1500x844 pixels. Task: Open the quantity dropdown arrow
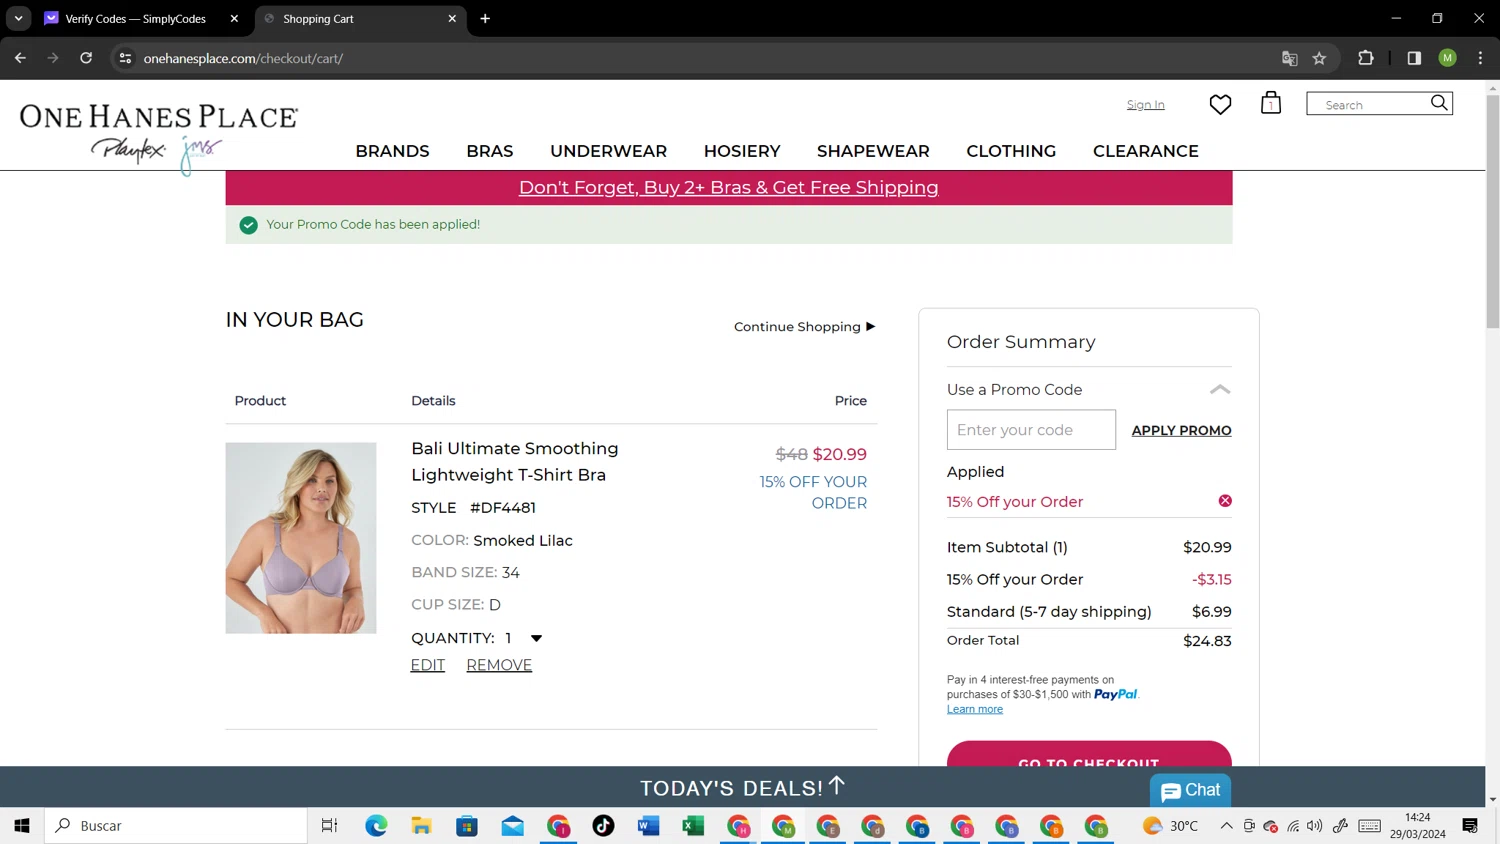[536, 638]
